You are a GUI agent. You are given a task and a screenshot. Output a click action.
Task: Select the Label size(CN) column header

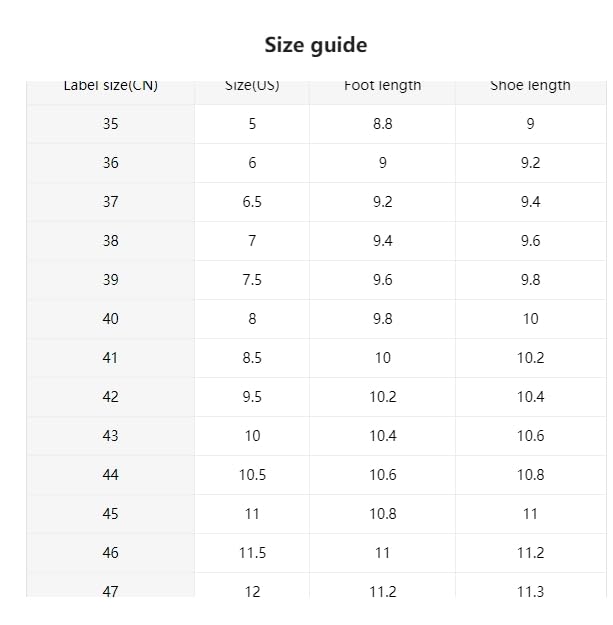tap(110, 87)
